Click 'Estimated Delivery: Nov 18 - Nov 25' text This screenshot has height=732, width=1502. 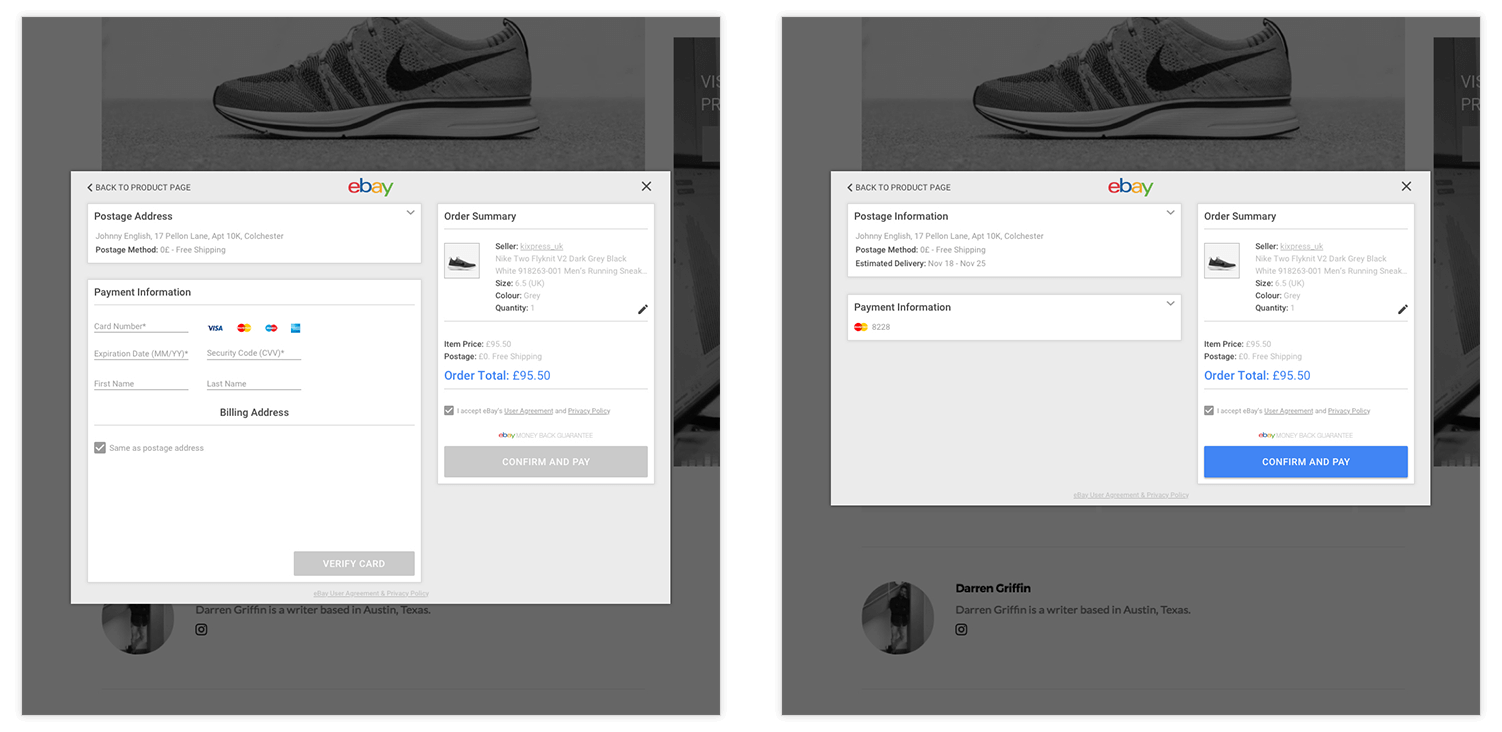920,264
